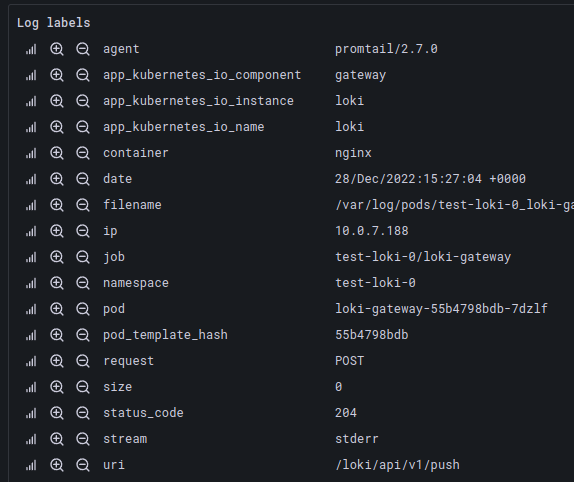The height and width of the screenshot is (482, 574).
Task: Filter for size value 0
Action: pos(57,387)
